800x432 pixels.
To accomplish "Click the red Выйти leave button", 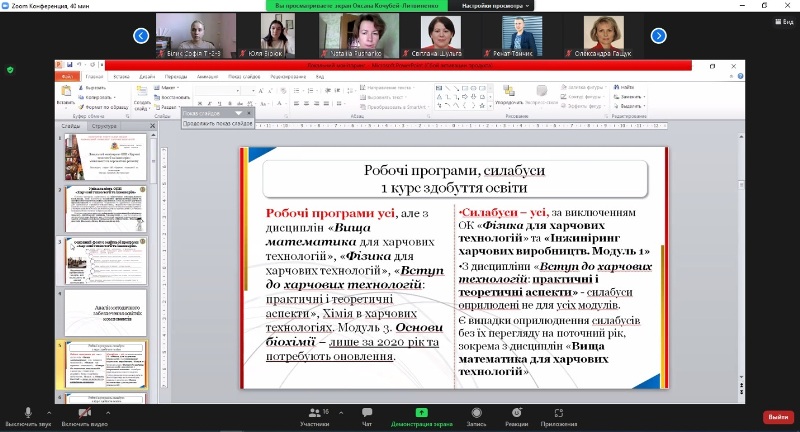I will click(x=777, y=416).
